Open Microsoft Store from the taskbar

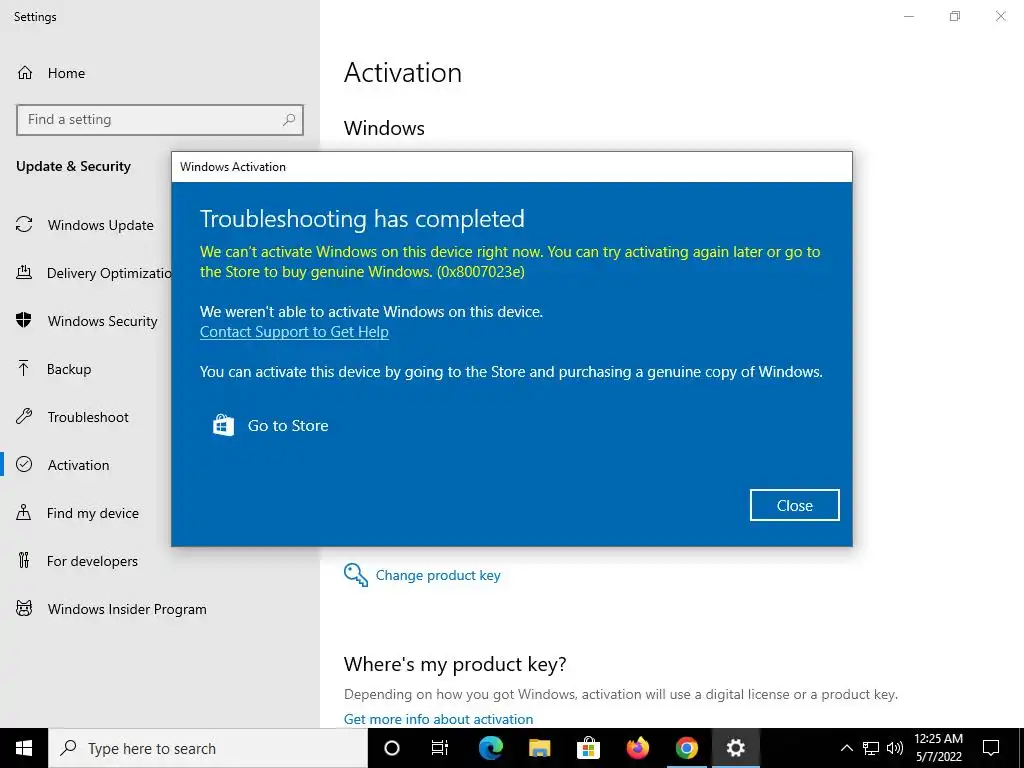[588, 748]
